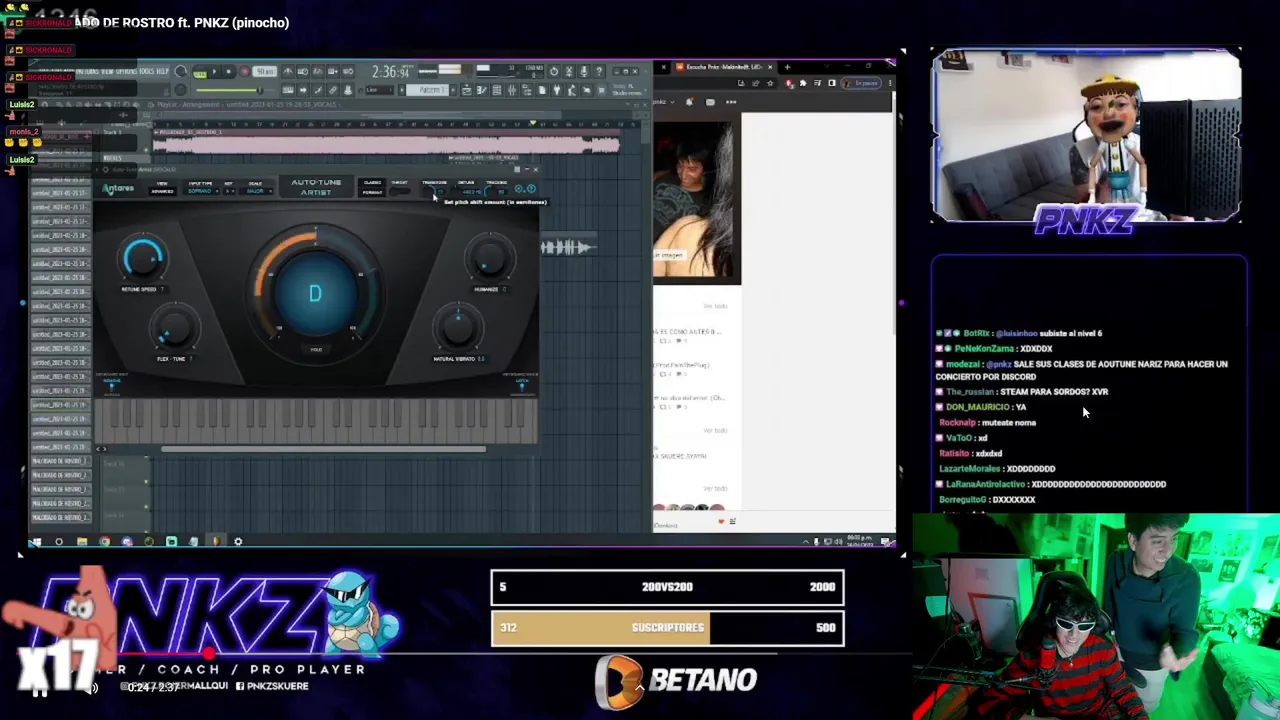Pause the video using the player pause button
The image size is (1280, 720).
pos(38,694)
